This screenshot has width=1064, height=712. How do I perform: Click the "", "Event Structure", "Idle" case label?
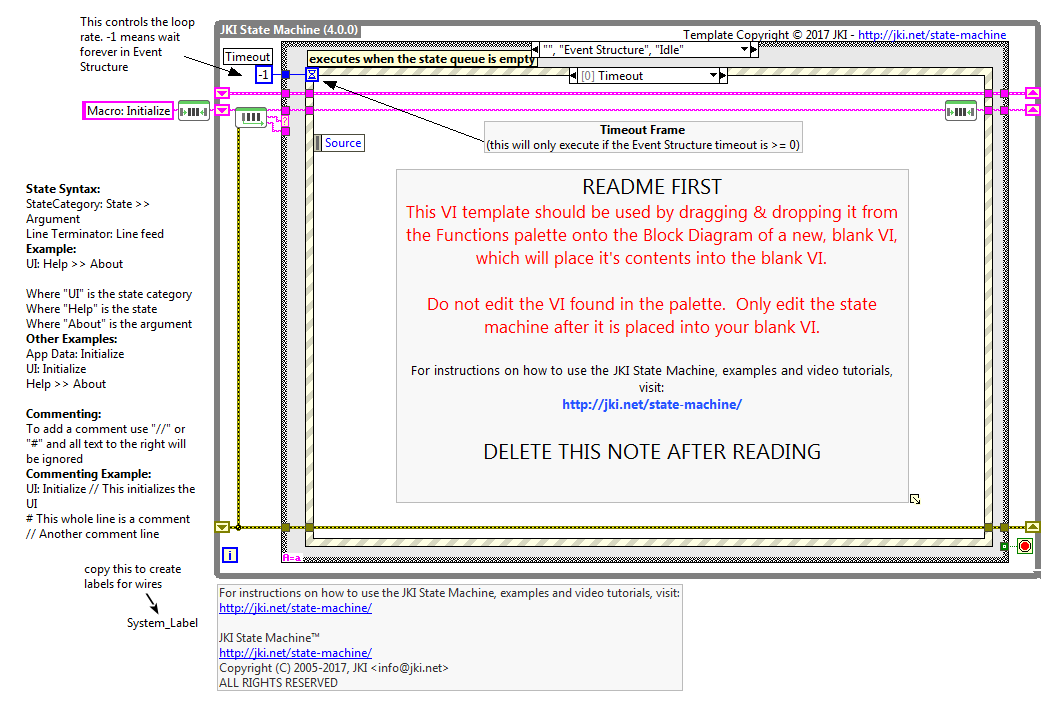(x=613, y=50)
